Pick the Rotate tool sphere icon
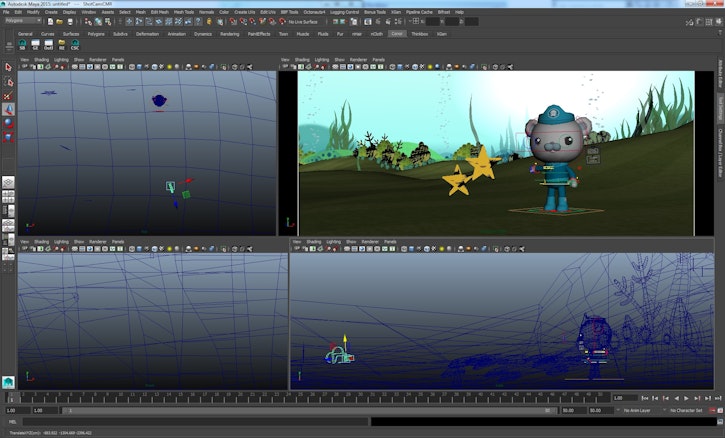This screenshot has width=725, height=438. [x=8, y=123]
